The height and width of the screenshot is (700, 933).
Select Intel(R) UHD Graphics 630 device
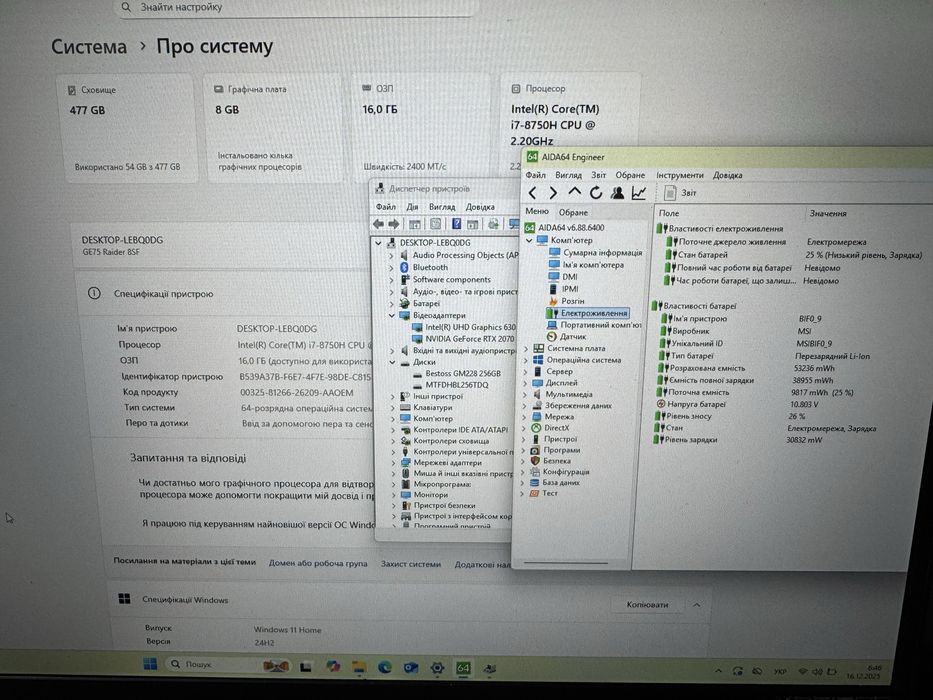464,327
